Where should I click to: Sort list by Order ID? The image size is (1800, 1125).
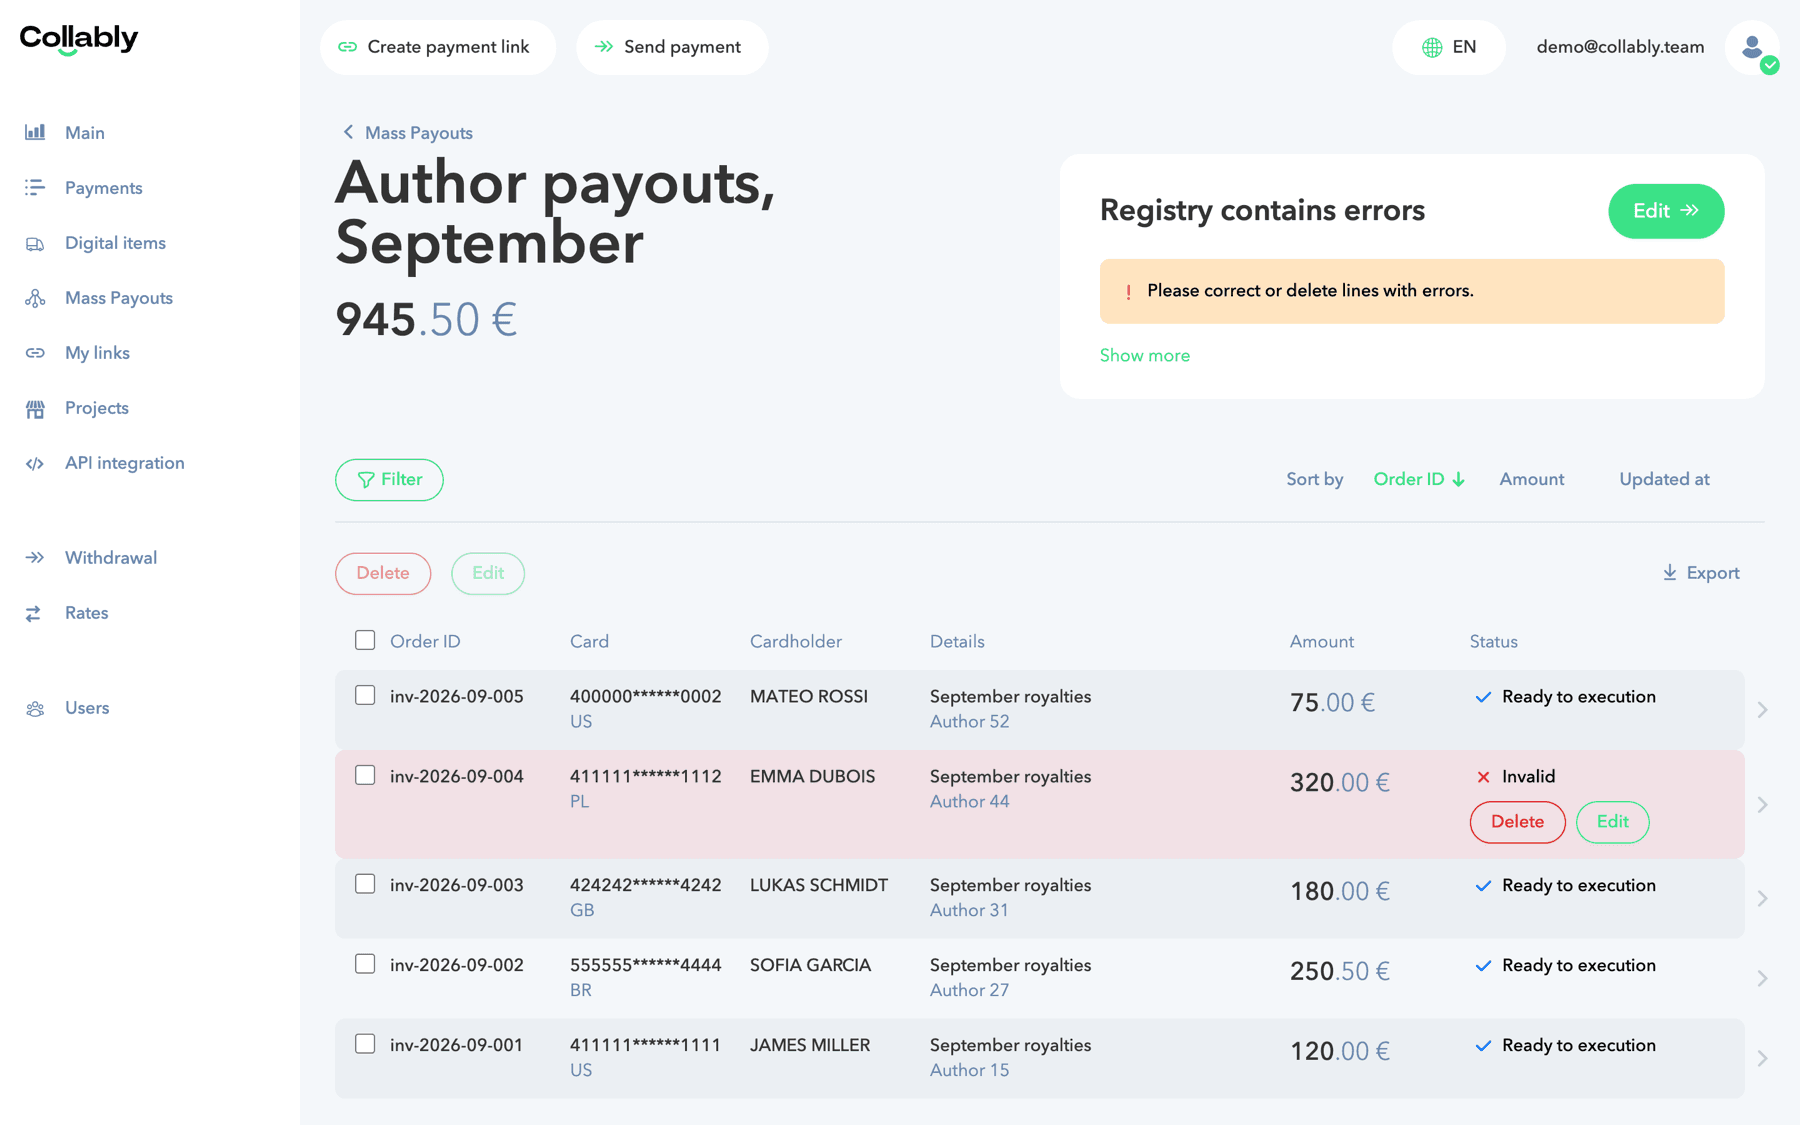[1419, 479]
